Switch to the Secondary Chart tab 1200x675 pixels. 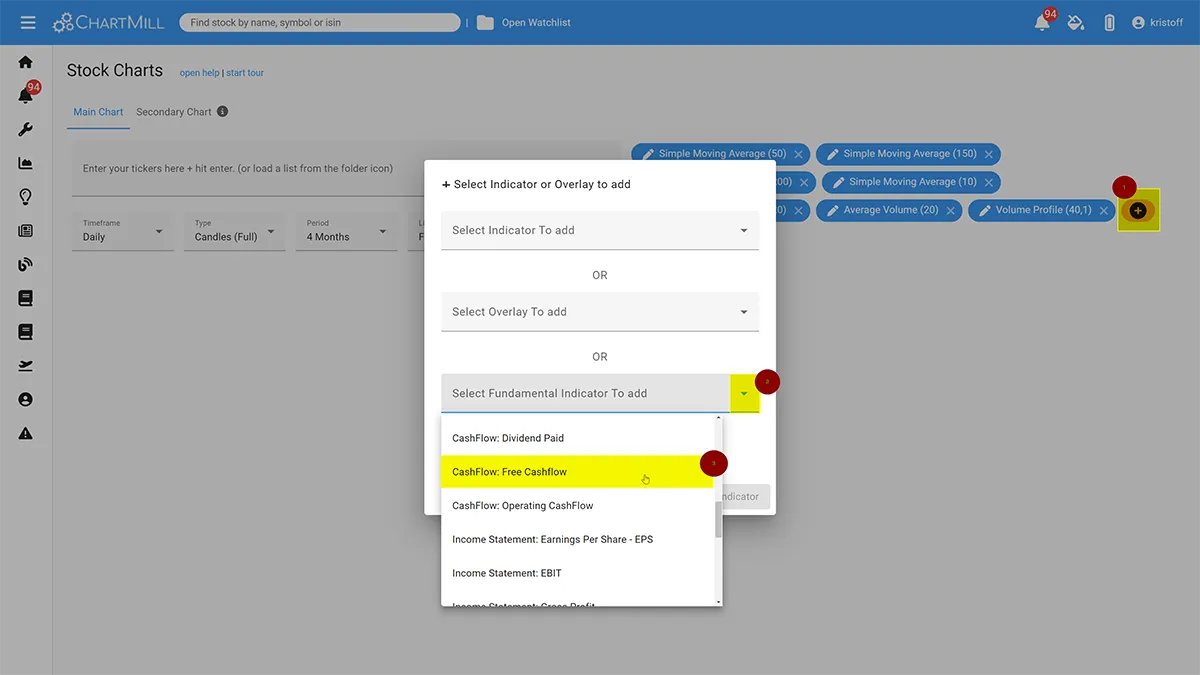[x=174, y=112]
